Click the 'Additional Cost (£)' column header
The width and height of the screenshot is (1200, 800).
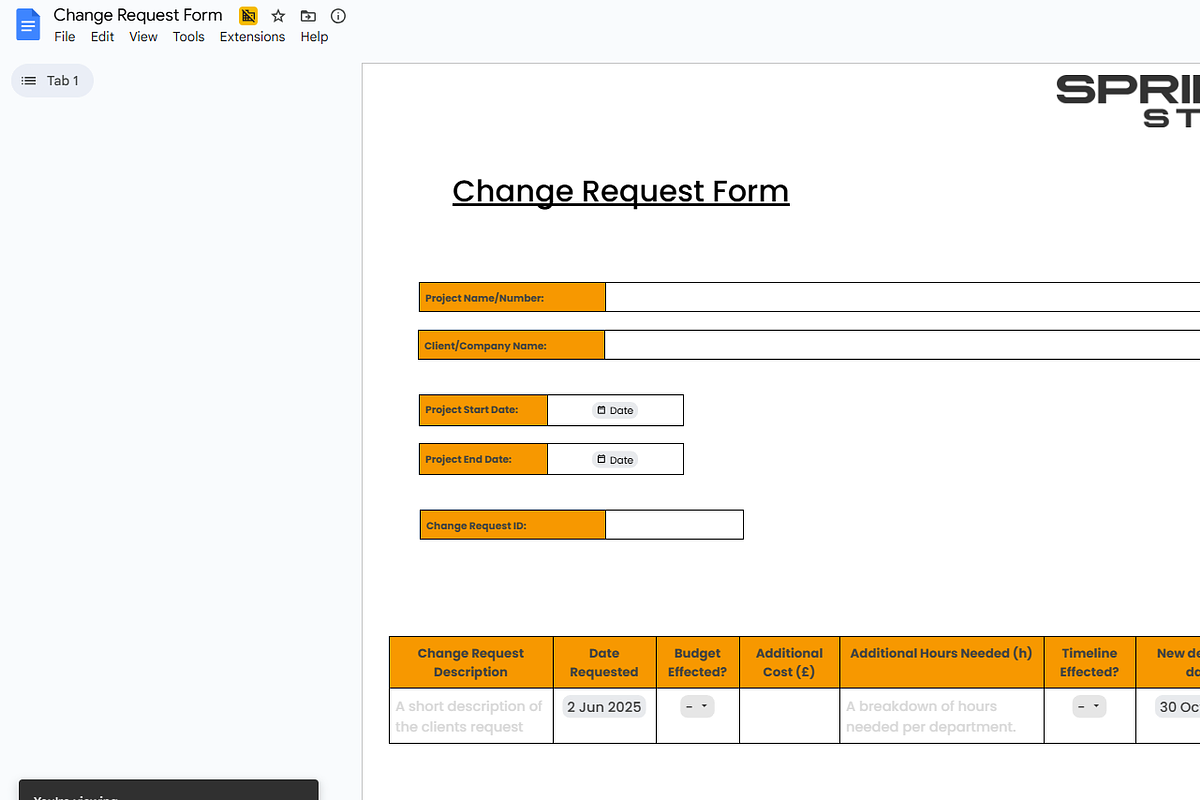789,662
